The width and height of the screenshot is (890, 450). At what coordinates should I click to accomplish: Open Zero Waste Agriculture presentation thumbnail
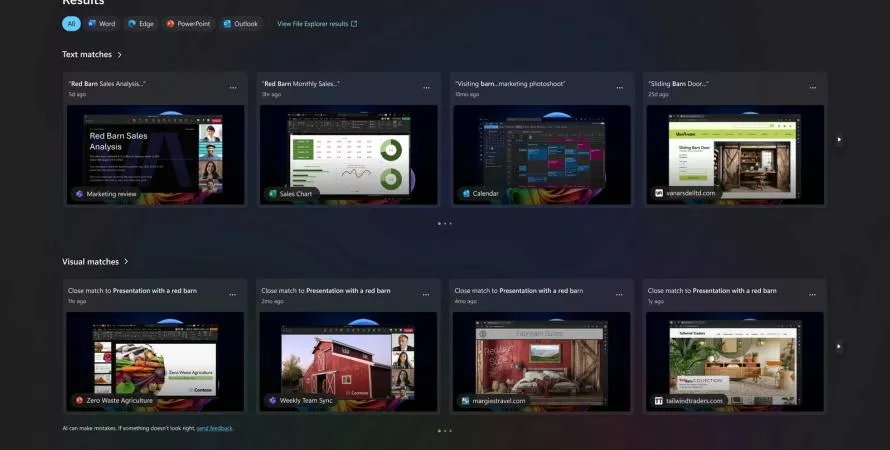[x=155, y=361]
